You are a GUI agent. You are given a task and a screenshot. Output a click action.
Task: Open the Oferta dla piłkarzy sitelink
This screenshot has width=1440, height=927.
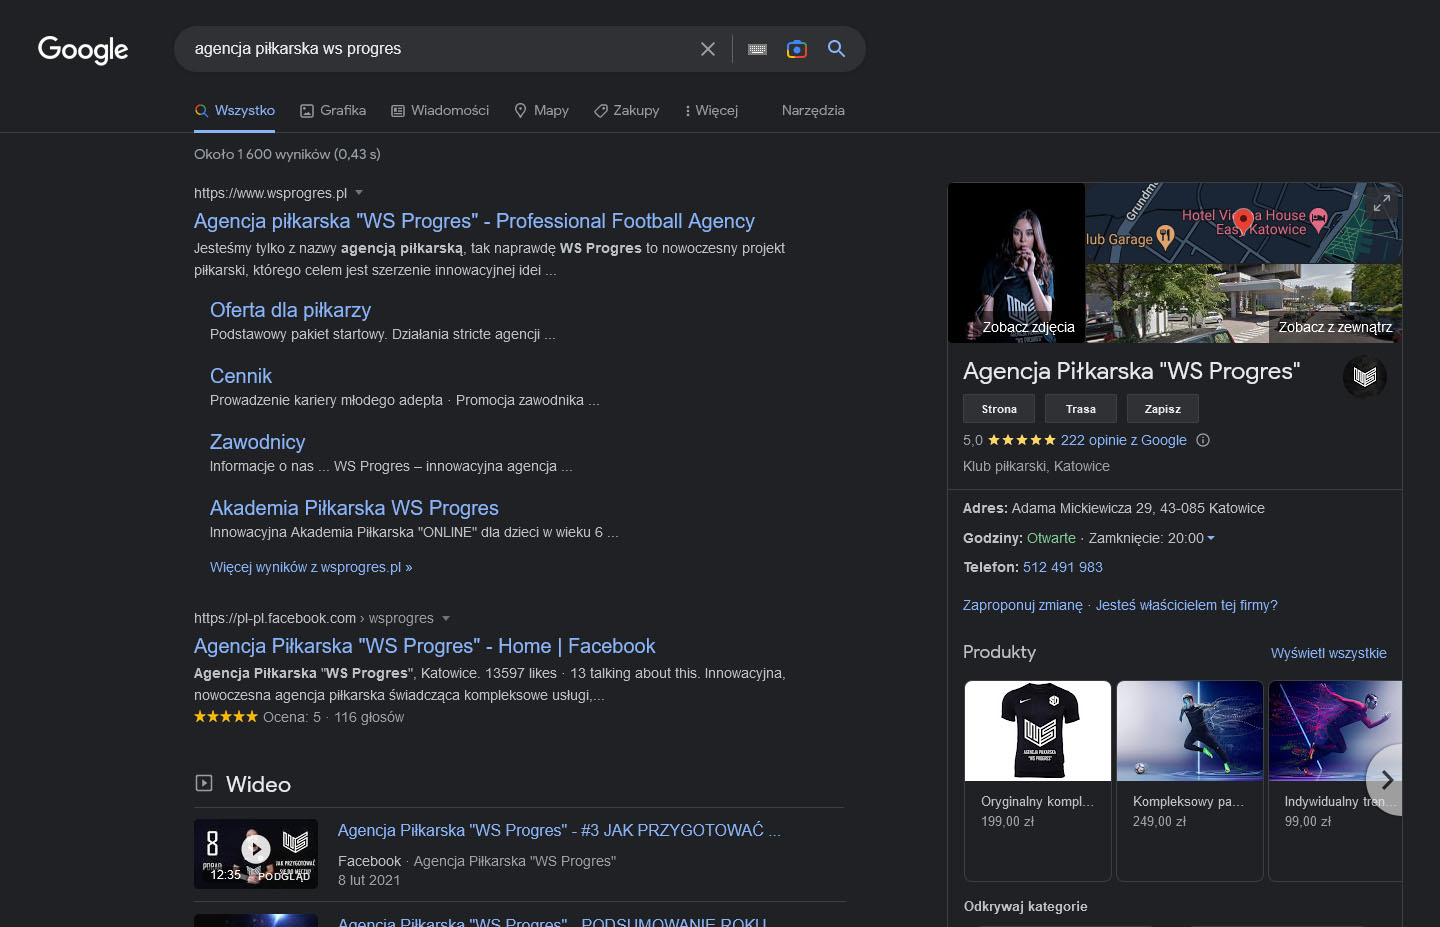point(290,310)
